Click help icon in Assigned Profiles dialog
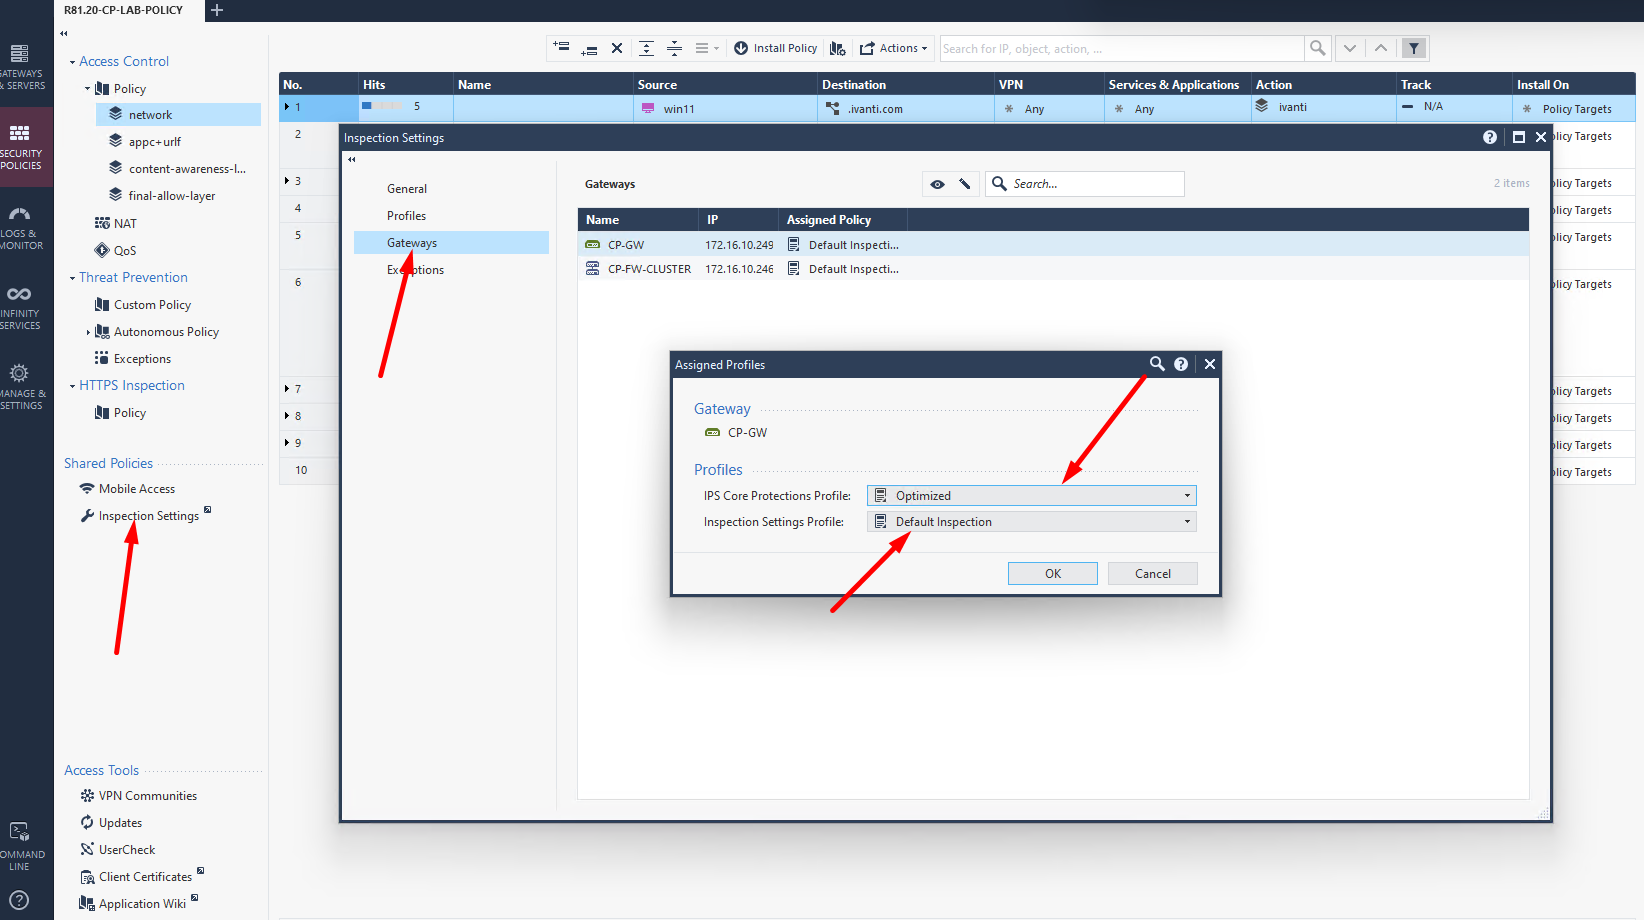Image resolution: width=1644 pixels, height=920 pixels. click(1181, 364)
